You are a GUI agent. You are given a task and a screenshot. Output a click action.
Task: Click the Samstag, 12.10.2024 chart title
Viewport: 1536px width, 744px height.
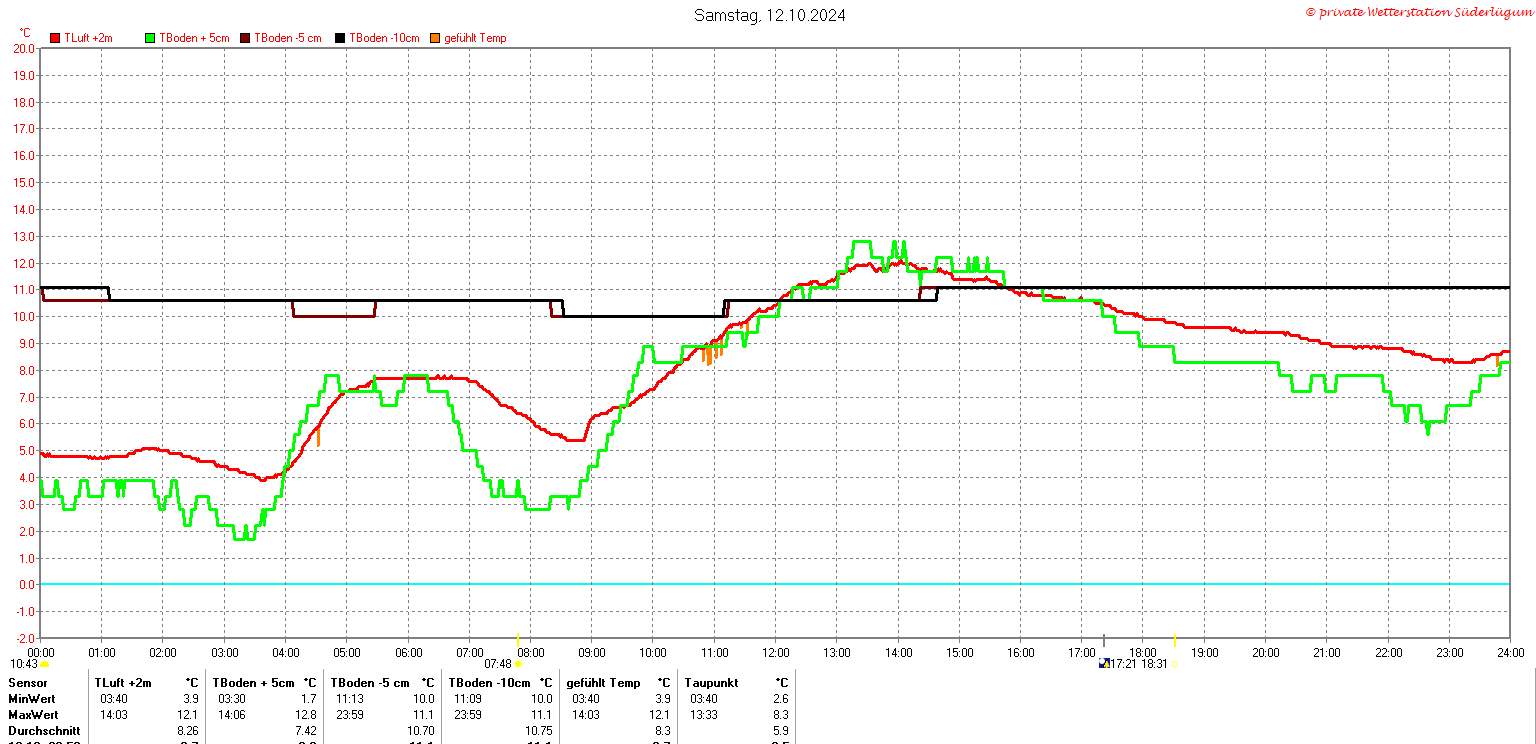[770, 15]
